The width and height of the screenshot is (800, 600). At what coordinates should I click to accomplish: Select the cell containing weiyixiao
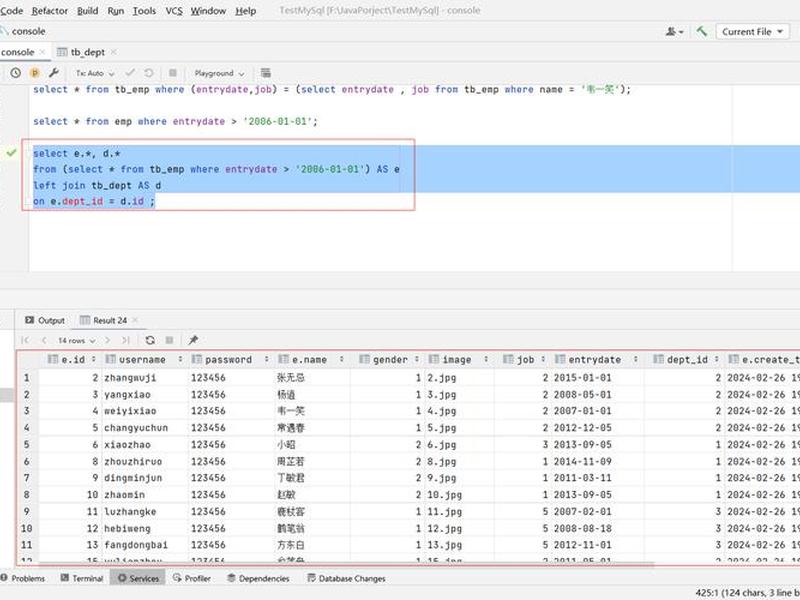pos(145,411)
